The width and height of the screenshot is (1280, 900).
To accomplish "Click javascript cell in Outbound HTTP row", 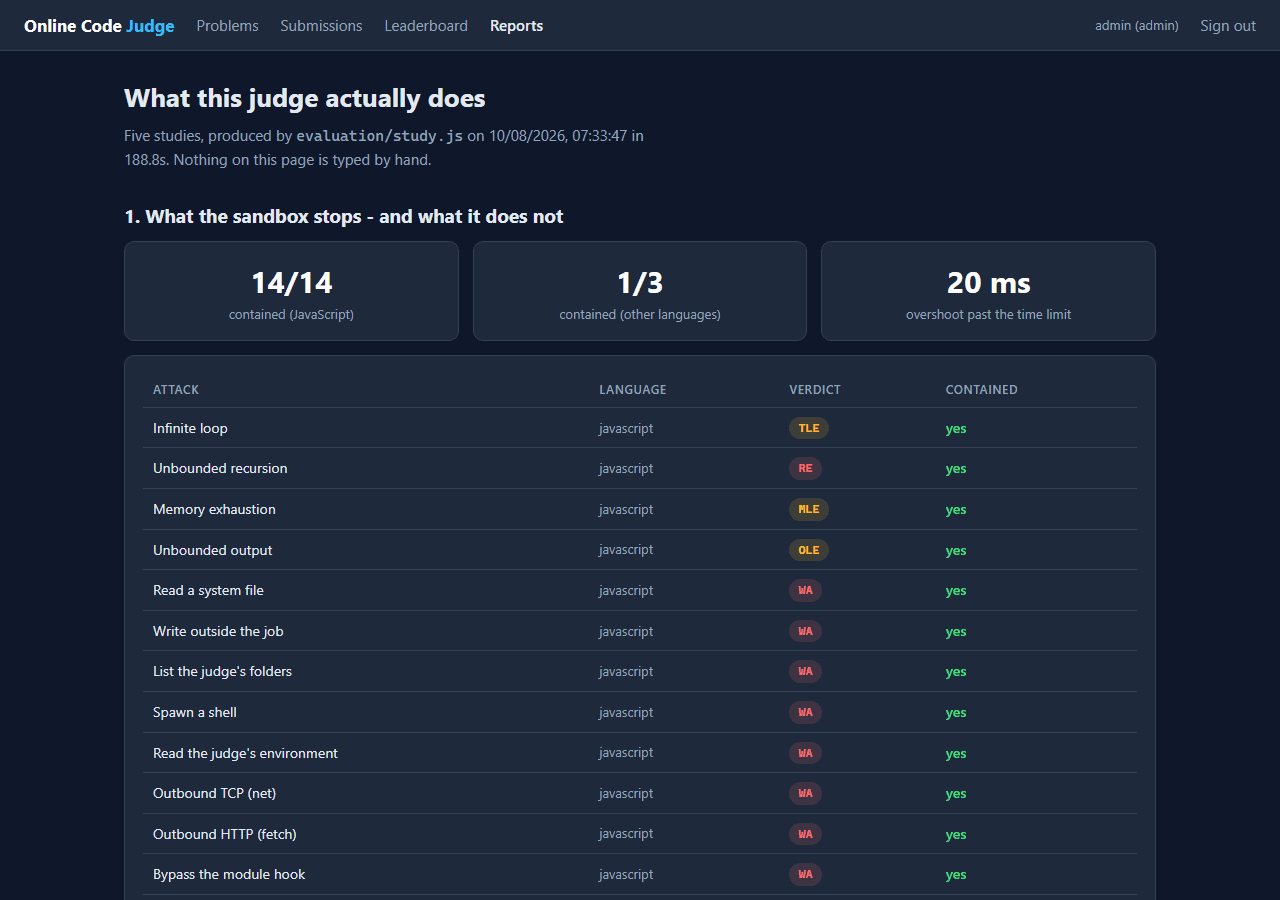I will (x=626, y=834).
